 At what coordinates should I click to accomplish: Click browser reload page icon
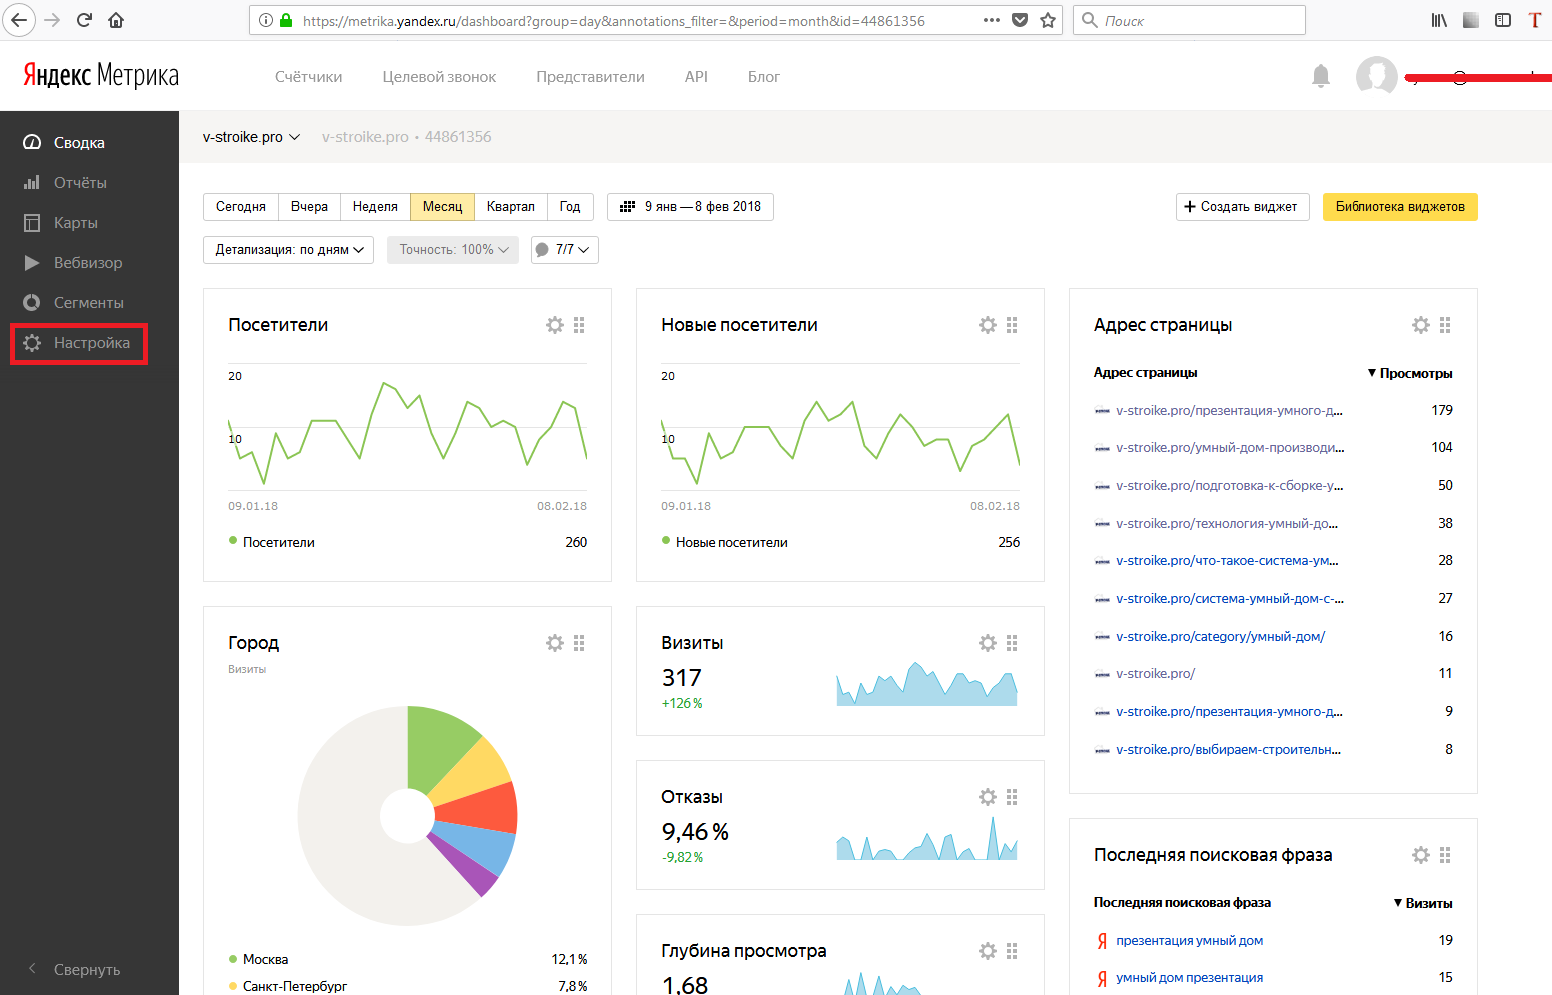pos(85,20)
